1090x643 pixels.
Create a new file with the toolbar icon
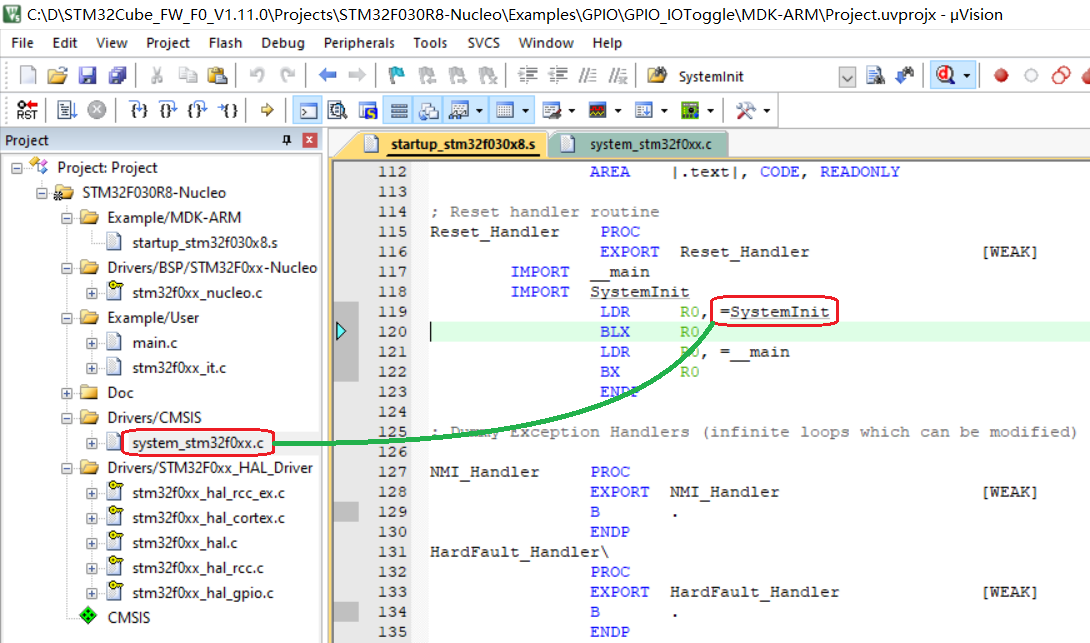tap(28, 75)
